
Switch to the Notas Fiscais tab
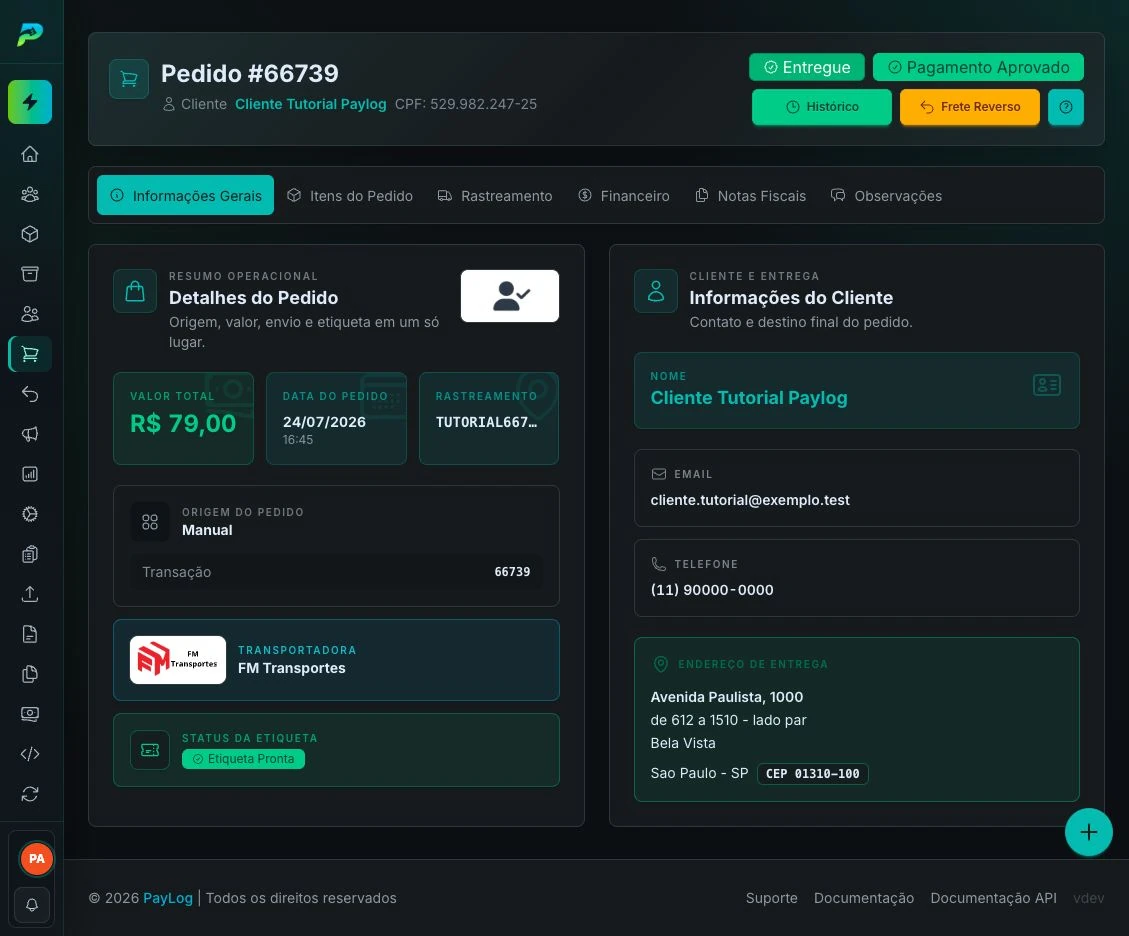coord(751,195)
